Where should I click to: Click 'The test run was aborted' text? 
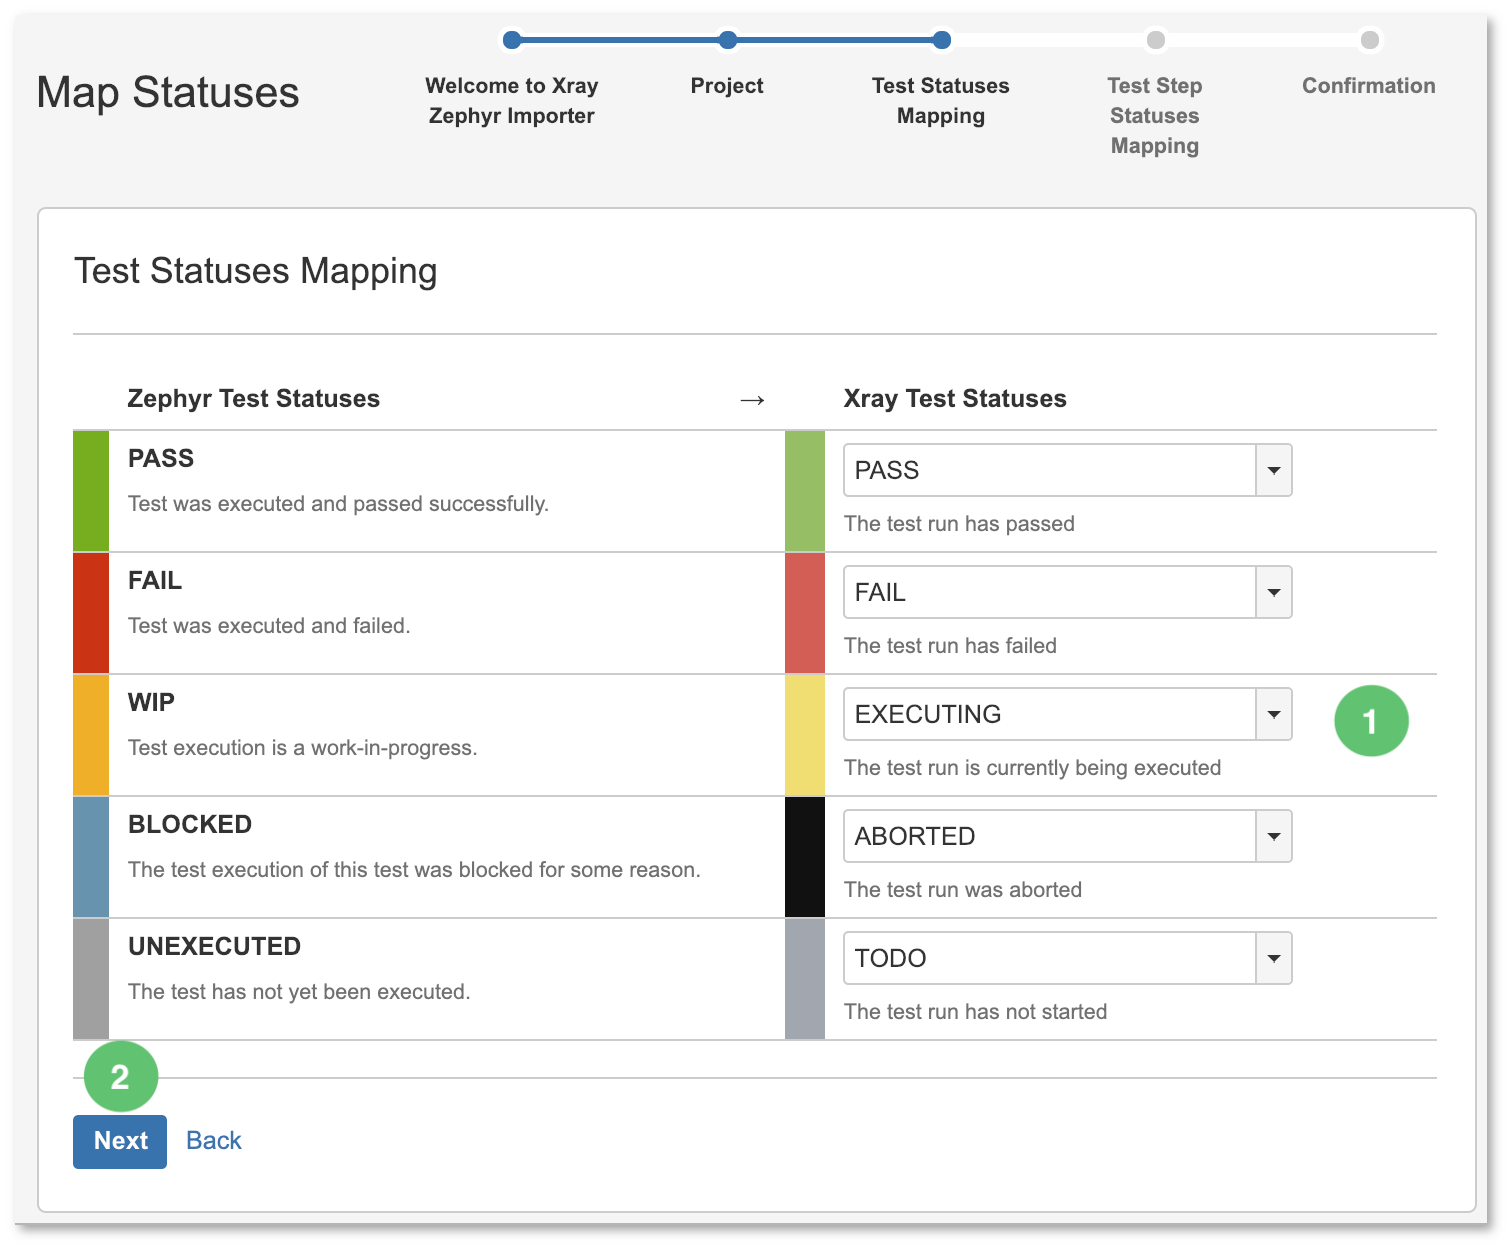coord(963,890)
